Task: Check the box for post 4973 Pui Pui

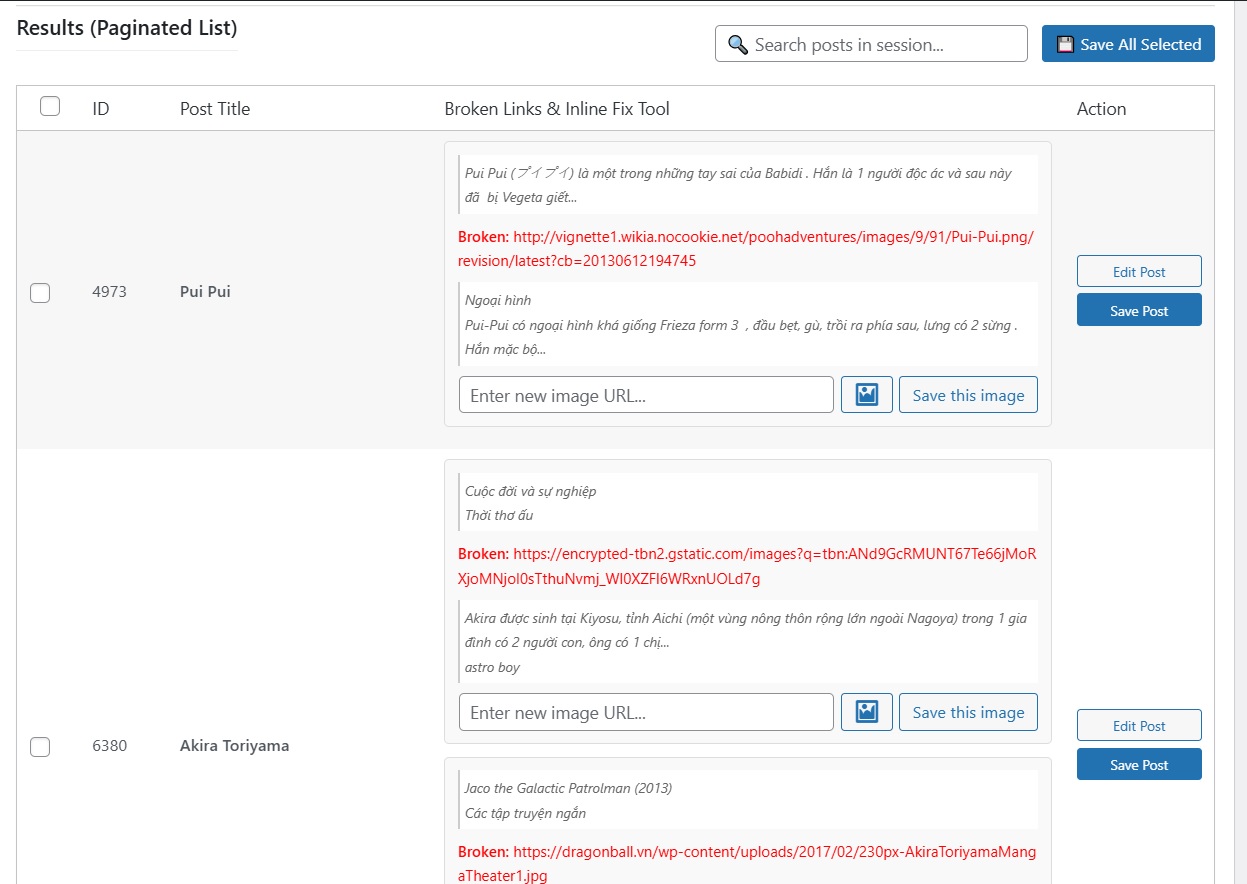Action: [40, 293]
